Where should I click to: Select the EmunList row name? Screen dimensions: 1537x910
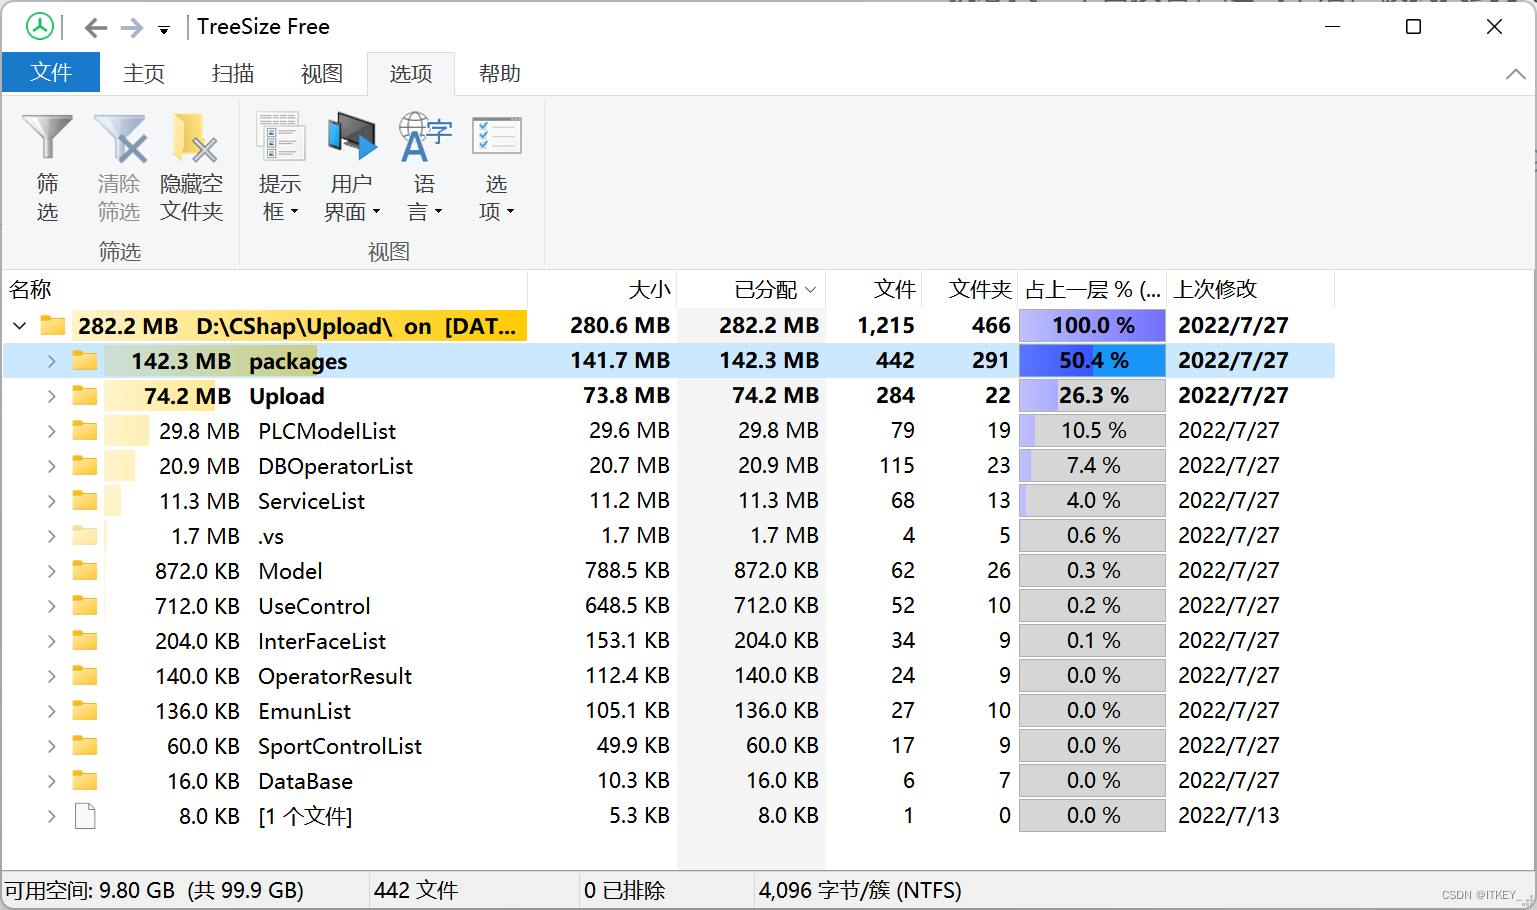pos(305,711)
